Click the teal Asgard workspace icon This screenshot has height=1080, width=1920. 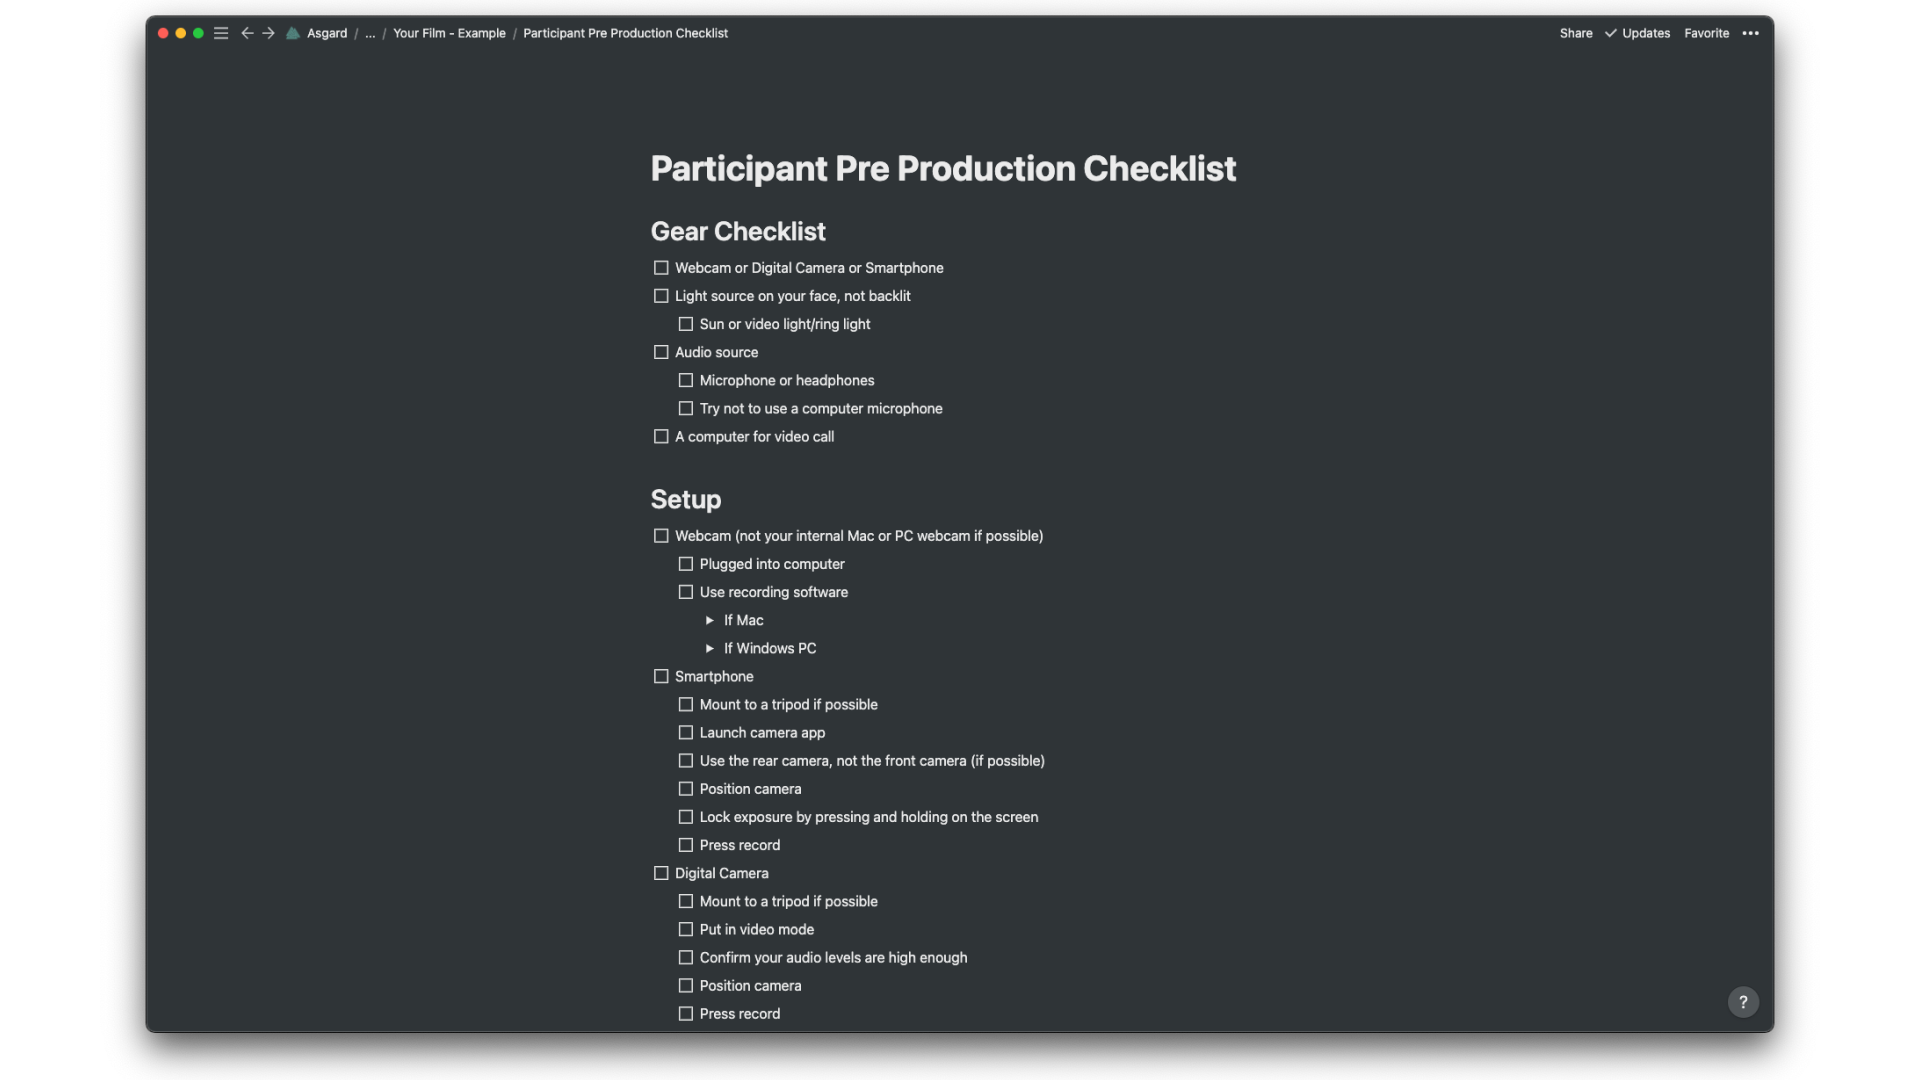pos(293,33)
